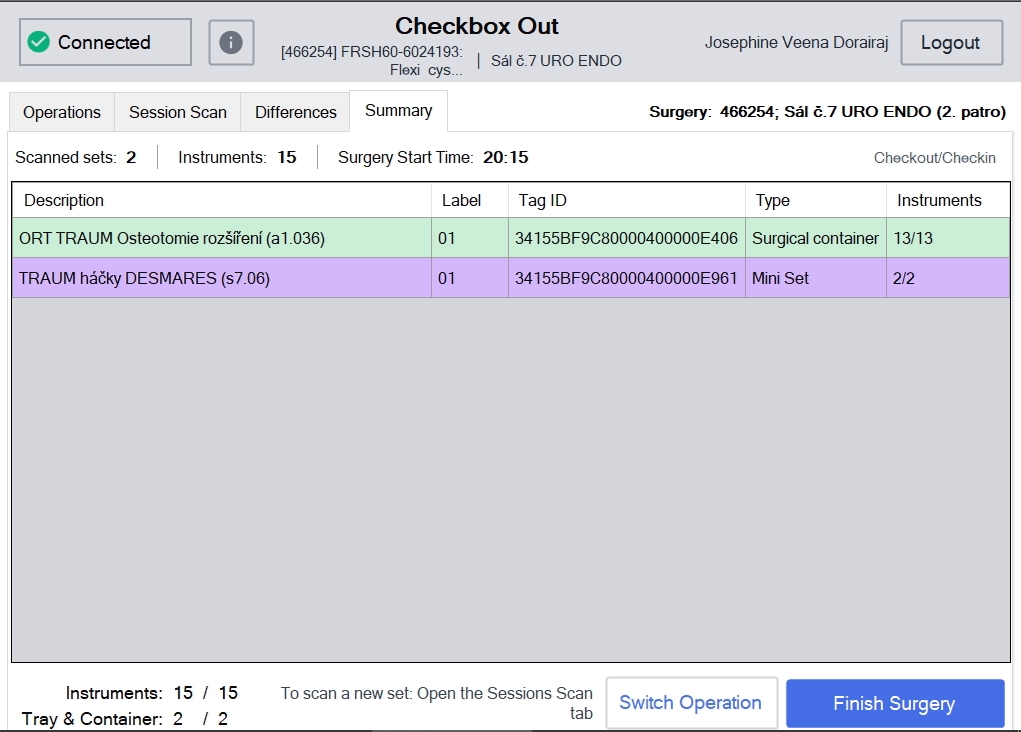Switch to the Session Scan tab
This screenshot has width=1021, height=732.
pos(178,112)
